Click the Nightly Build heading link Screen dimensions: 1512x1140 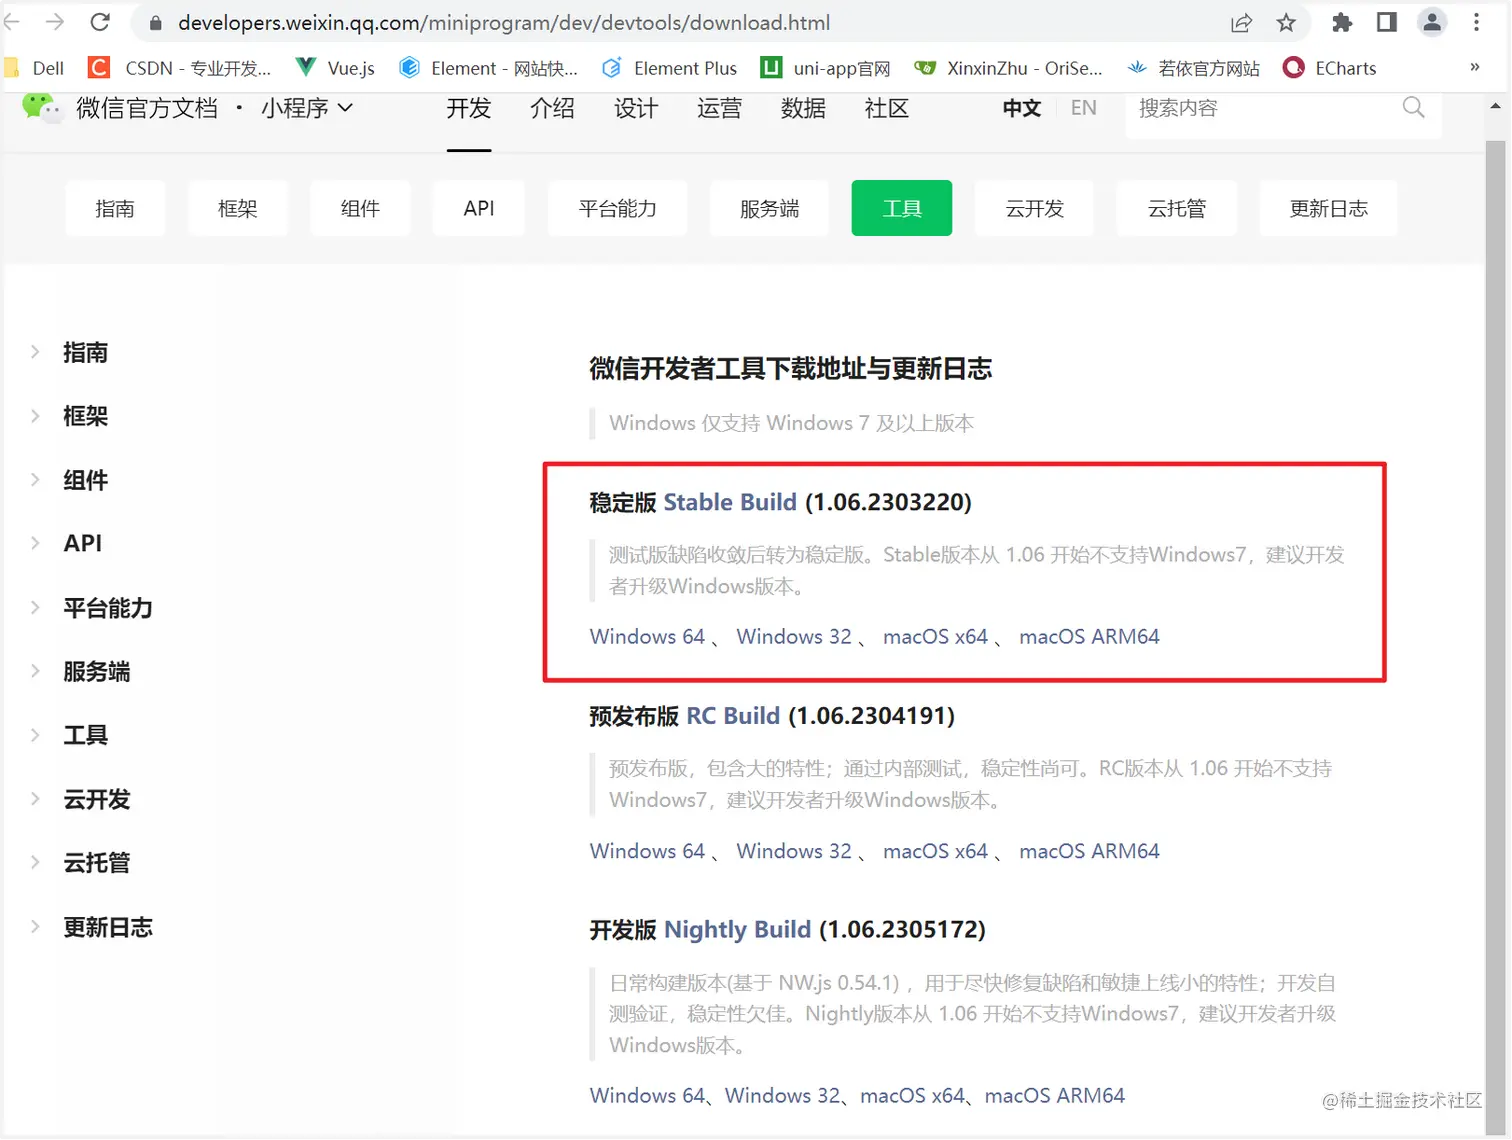coord(737,930)
